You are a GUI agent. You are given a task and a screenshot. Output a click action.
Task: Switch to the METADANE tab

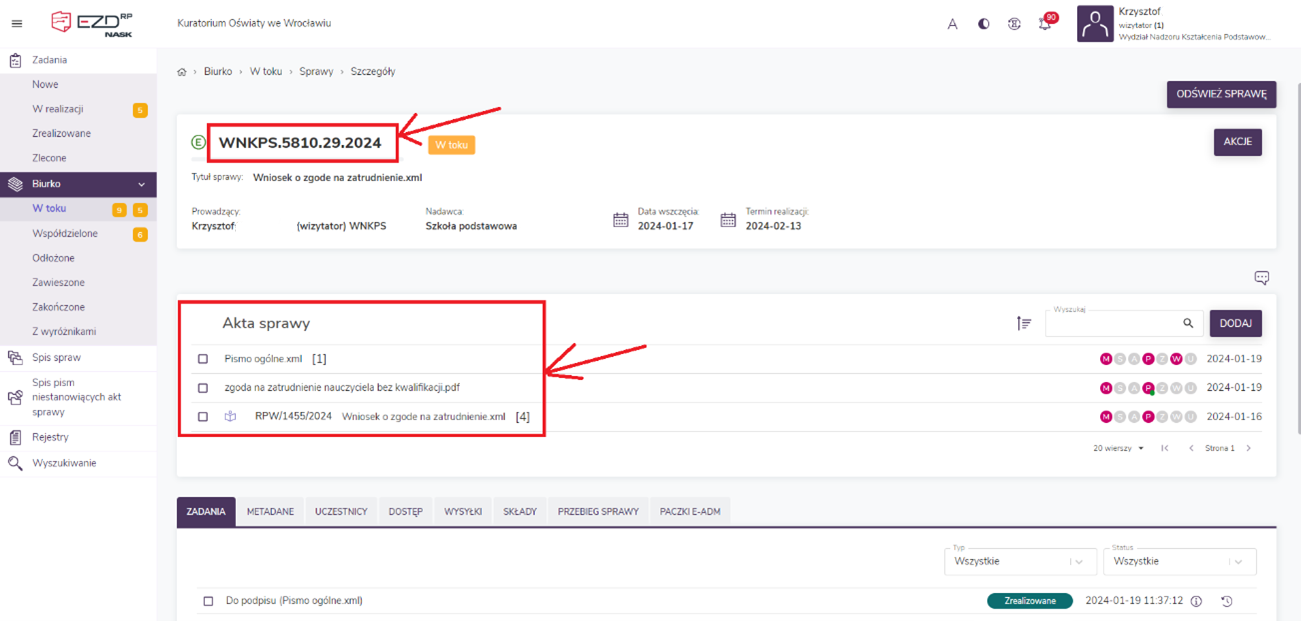[270, 511]
